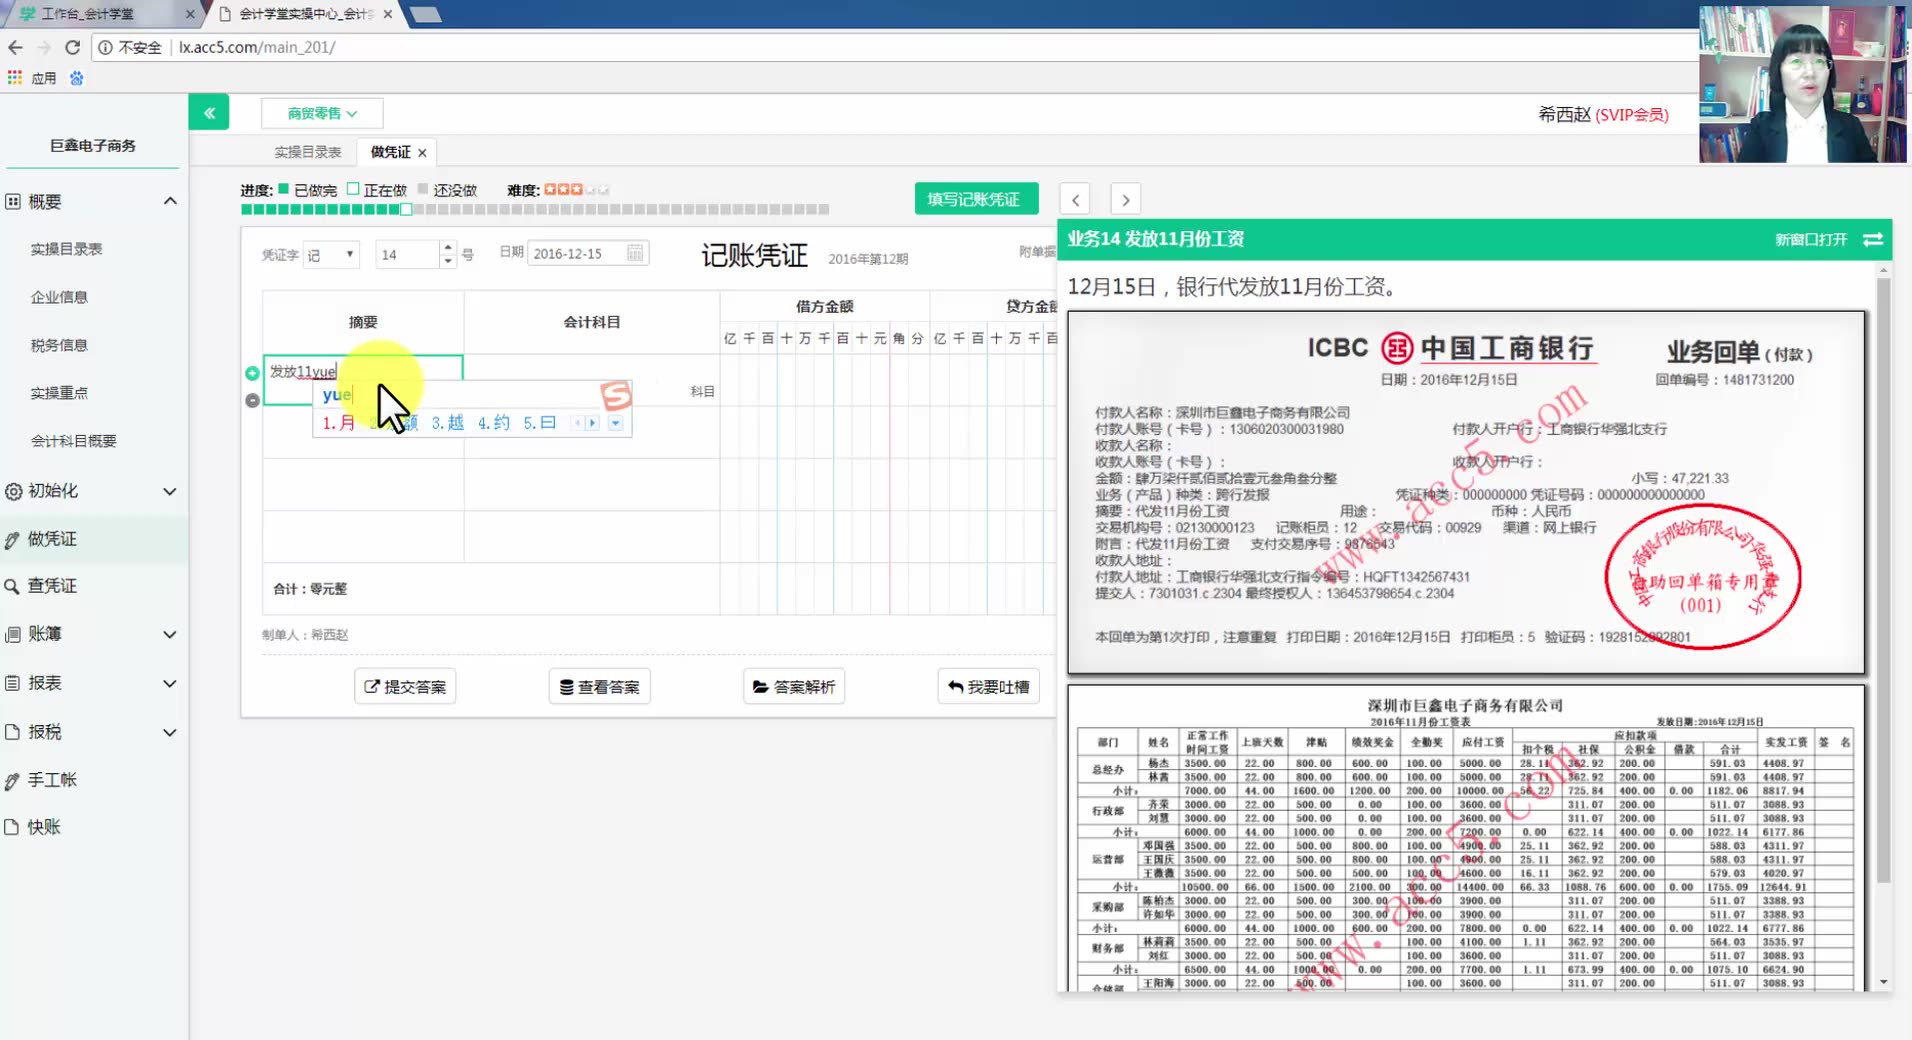Open the 账簿 ledger panel
Screen dimensions: 1912x1040
click(x=45, y=634)
